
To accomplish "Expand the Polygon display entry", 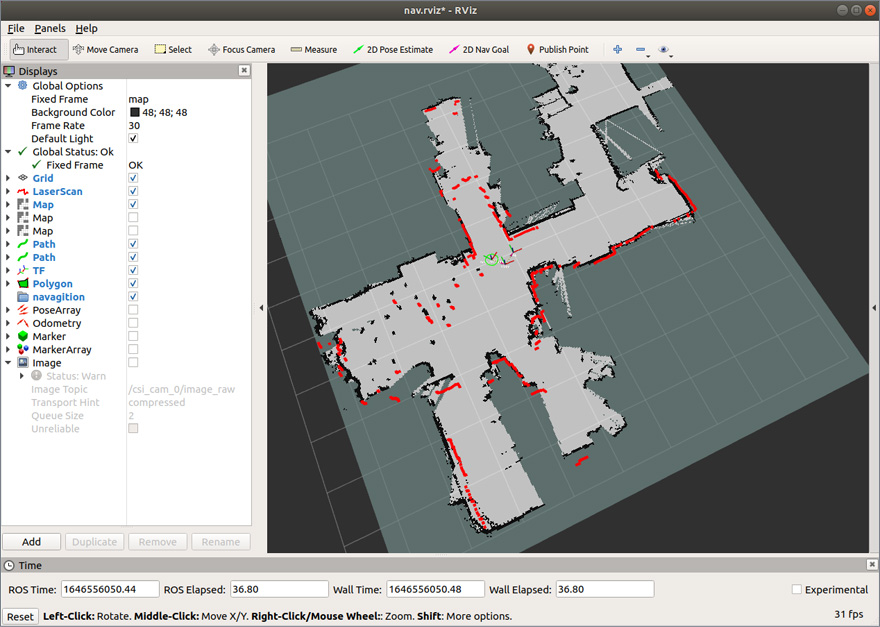I will point(9,284).
